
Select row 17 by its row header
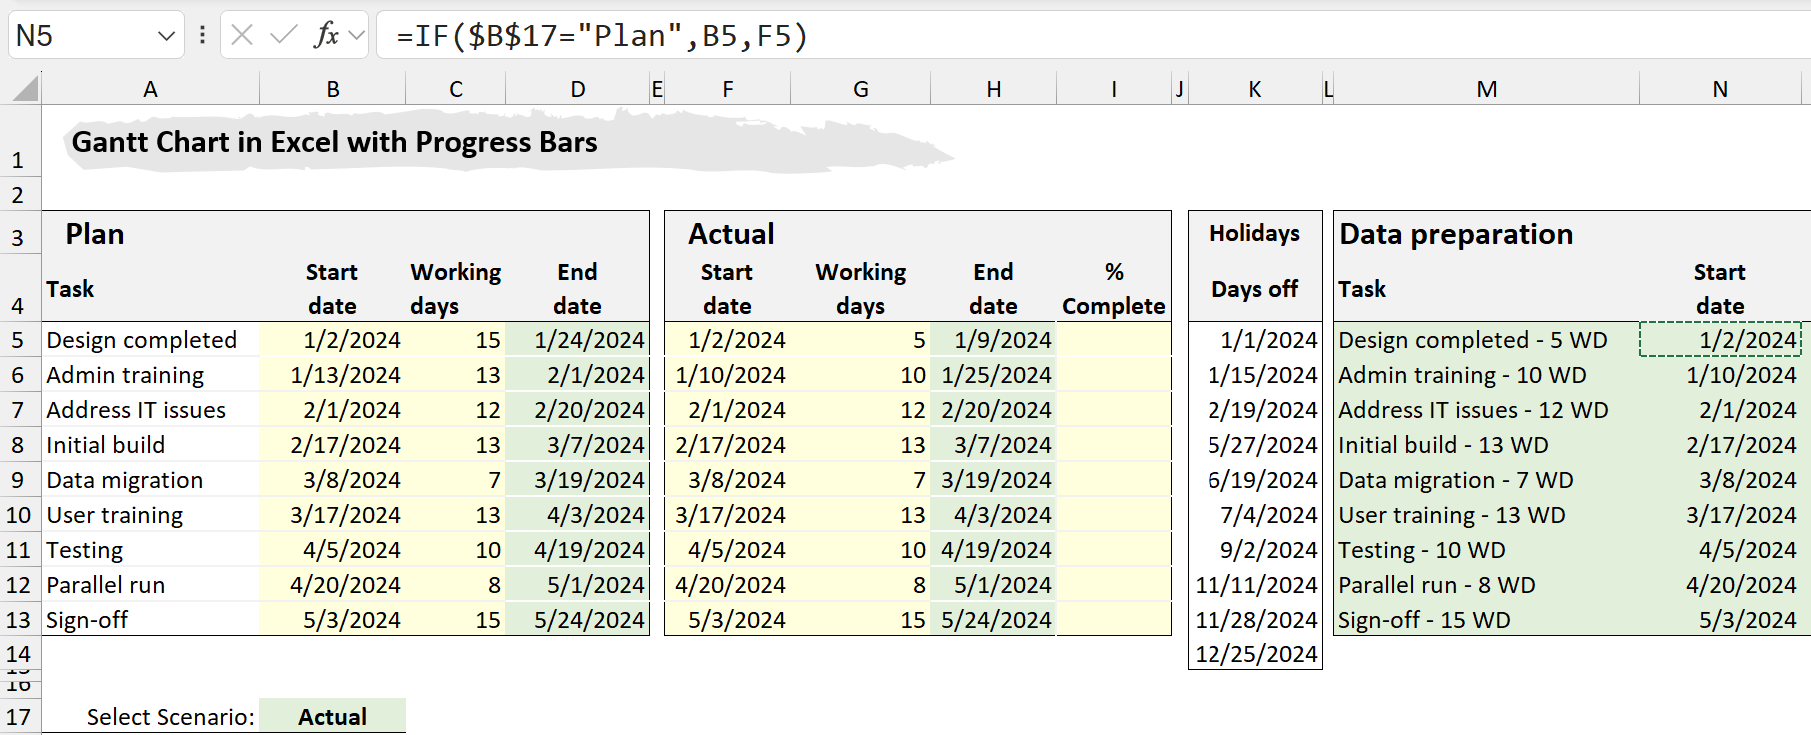click(x=18, y=717)
